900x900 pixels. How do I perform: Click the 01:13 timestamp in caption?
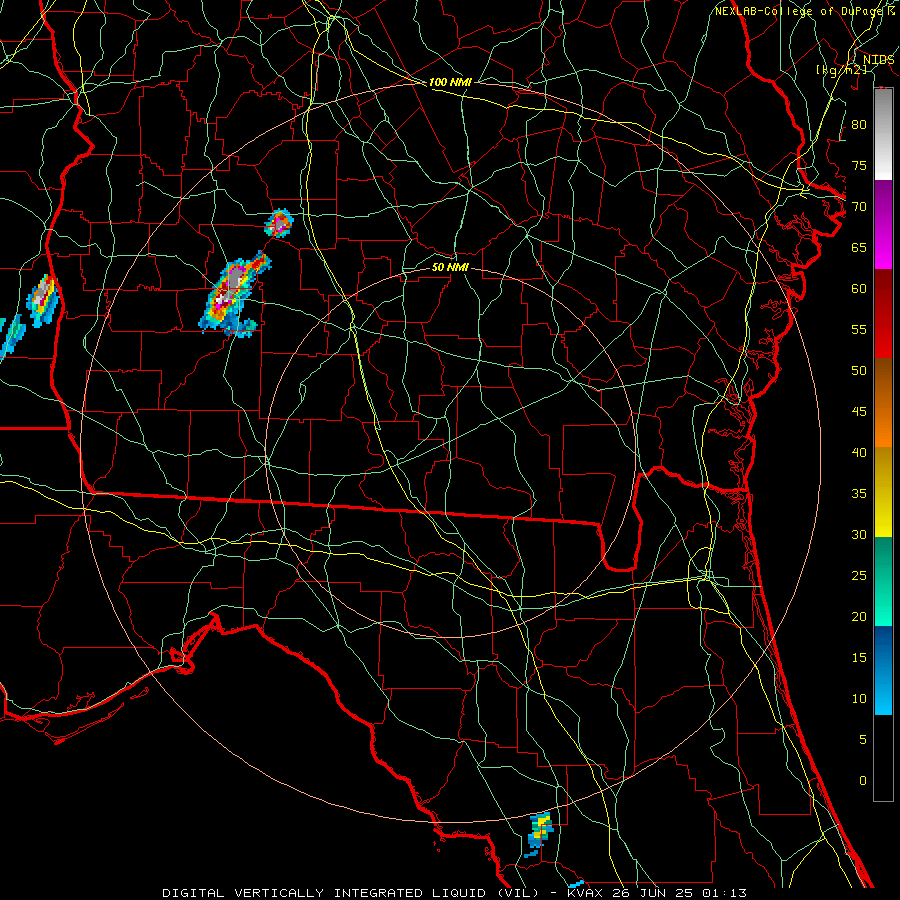click(726, 893)
